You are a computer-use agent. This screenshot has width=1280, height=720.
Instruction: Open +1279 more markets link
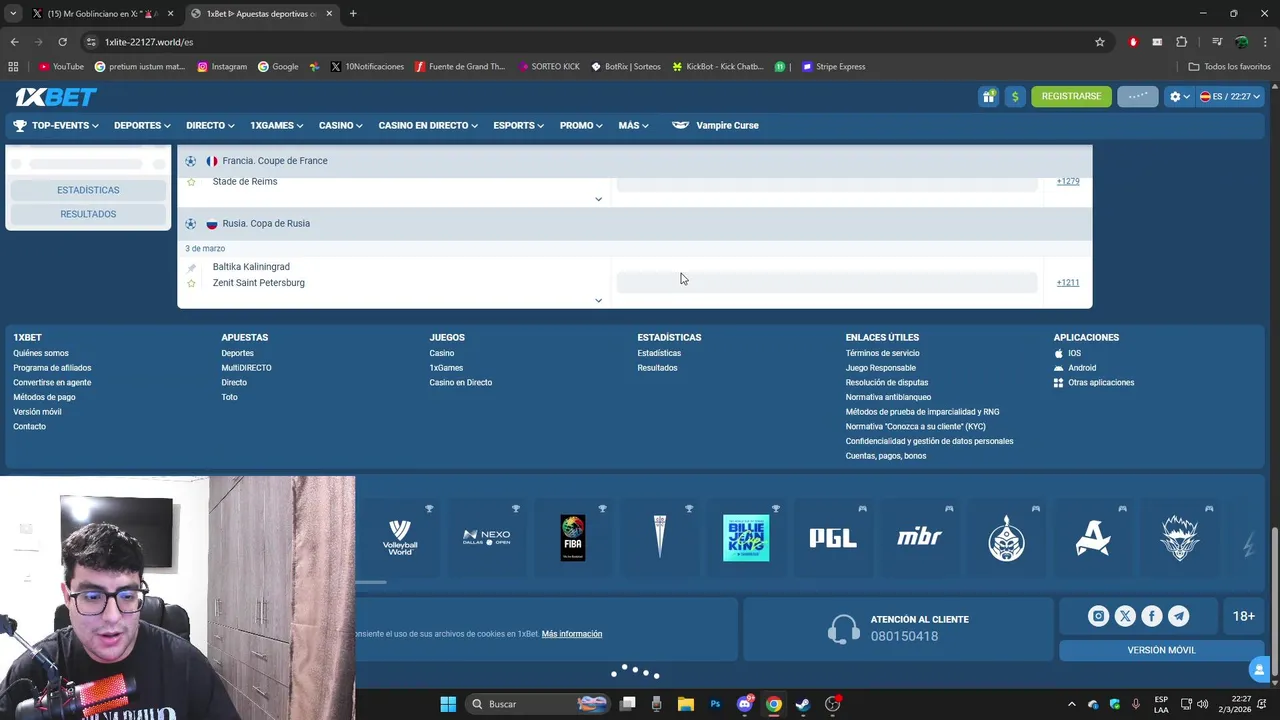1068,181
